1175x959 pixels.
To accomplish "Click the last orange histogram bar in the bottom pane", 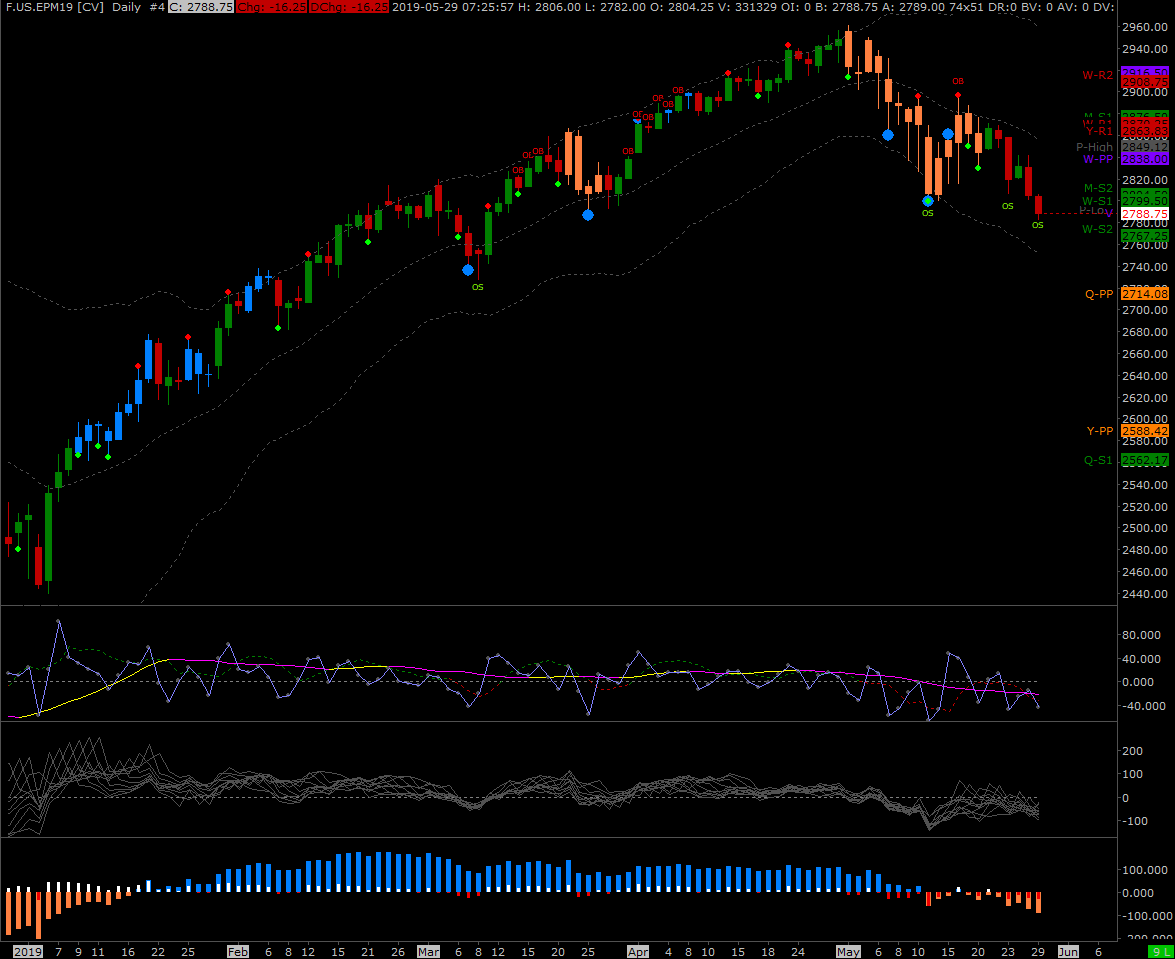I will pyautogui.click(x=1039, y=902).
